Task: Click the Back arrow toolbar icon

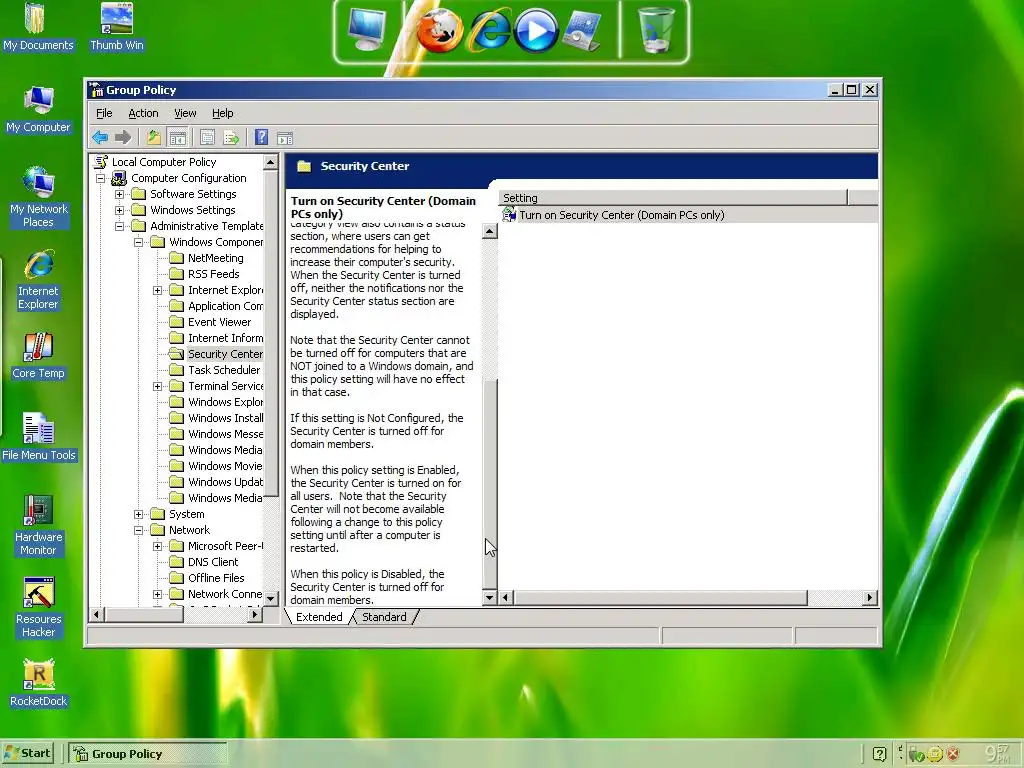Action: point(100,137)
